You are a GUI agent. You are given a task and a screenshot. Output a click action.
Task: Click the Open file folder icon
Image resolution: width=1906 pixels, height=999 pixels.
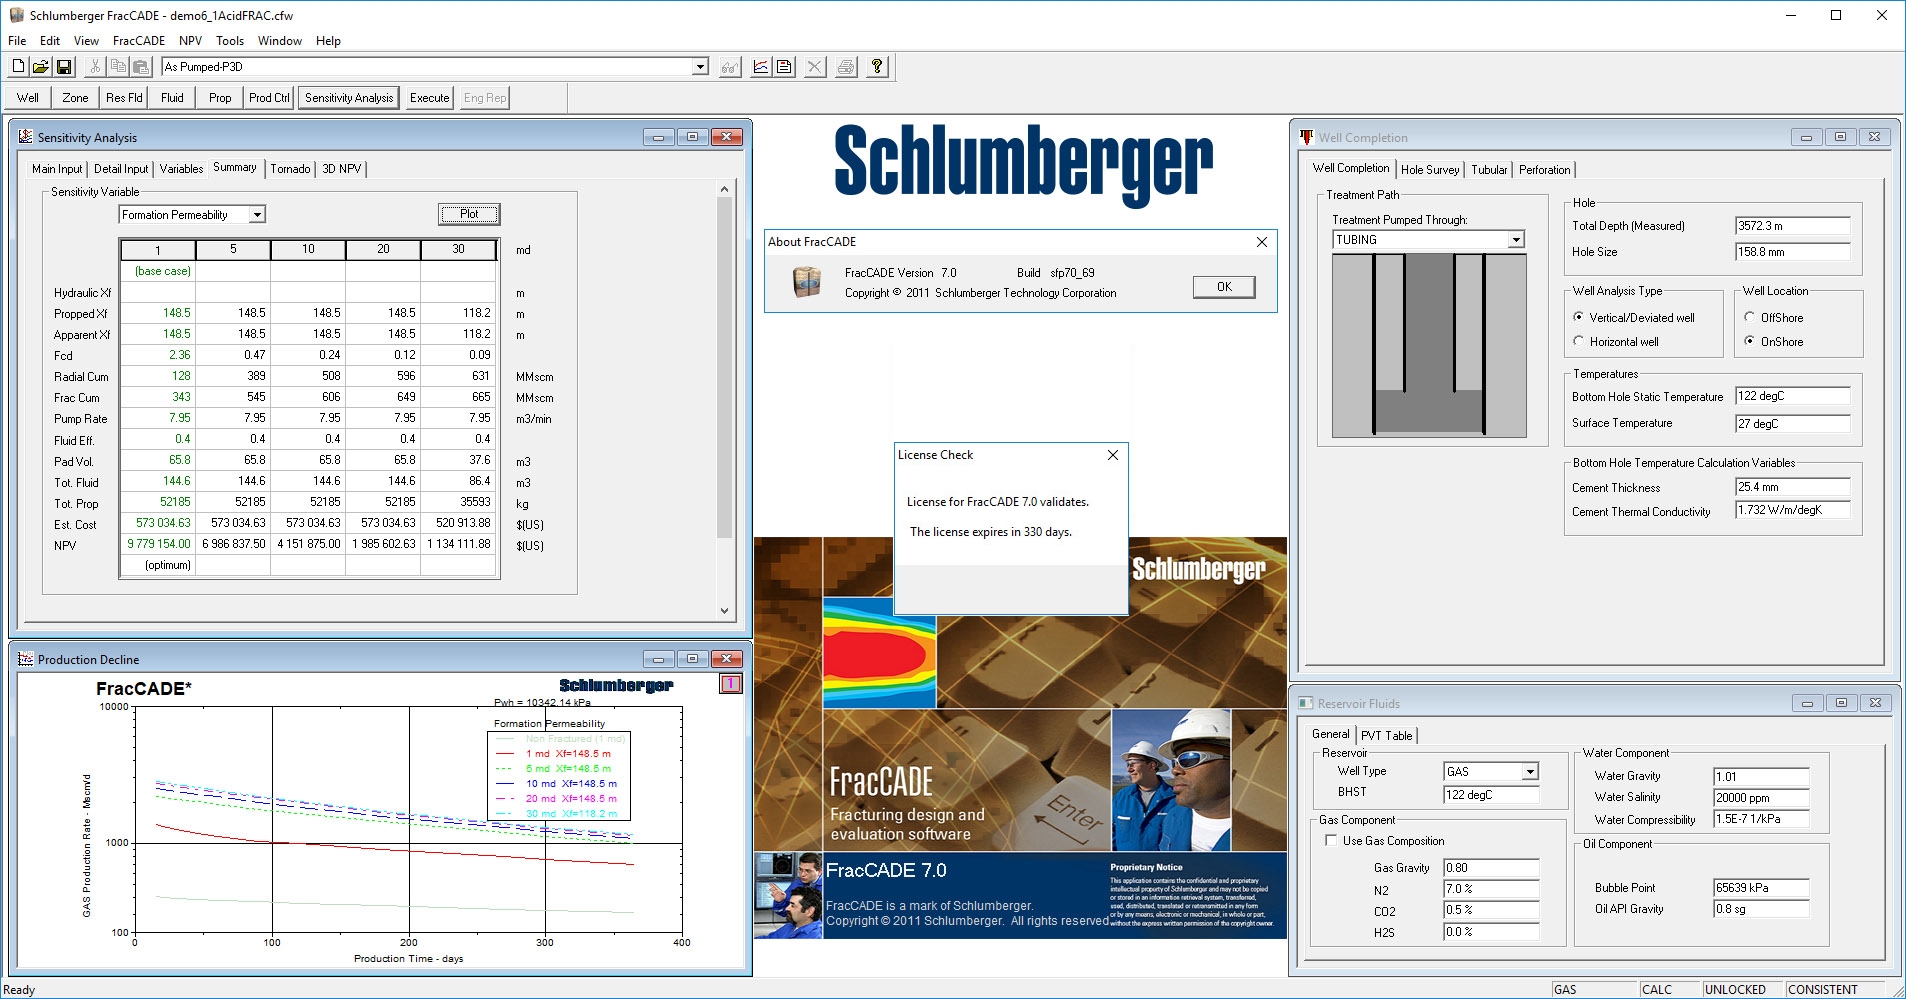pyautogui.click(x=41, y=67)
